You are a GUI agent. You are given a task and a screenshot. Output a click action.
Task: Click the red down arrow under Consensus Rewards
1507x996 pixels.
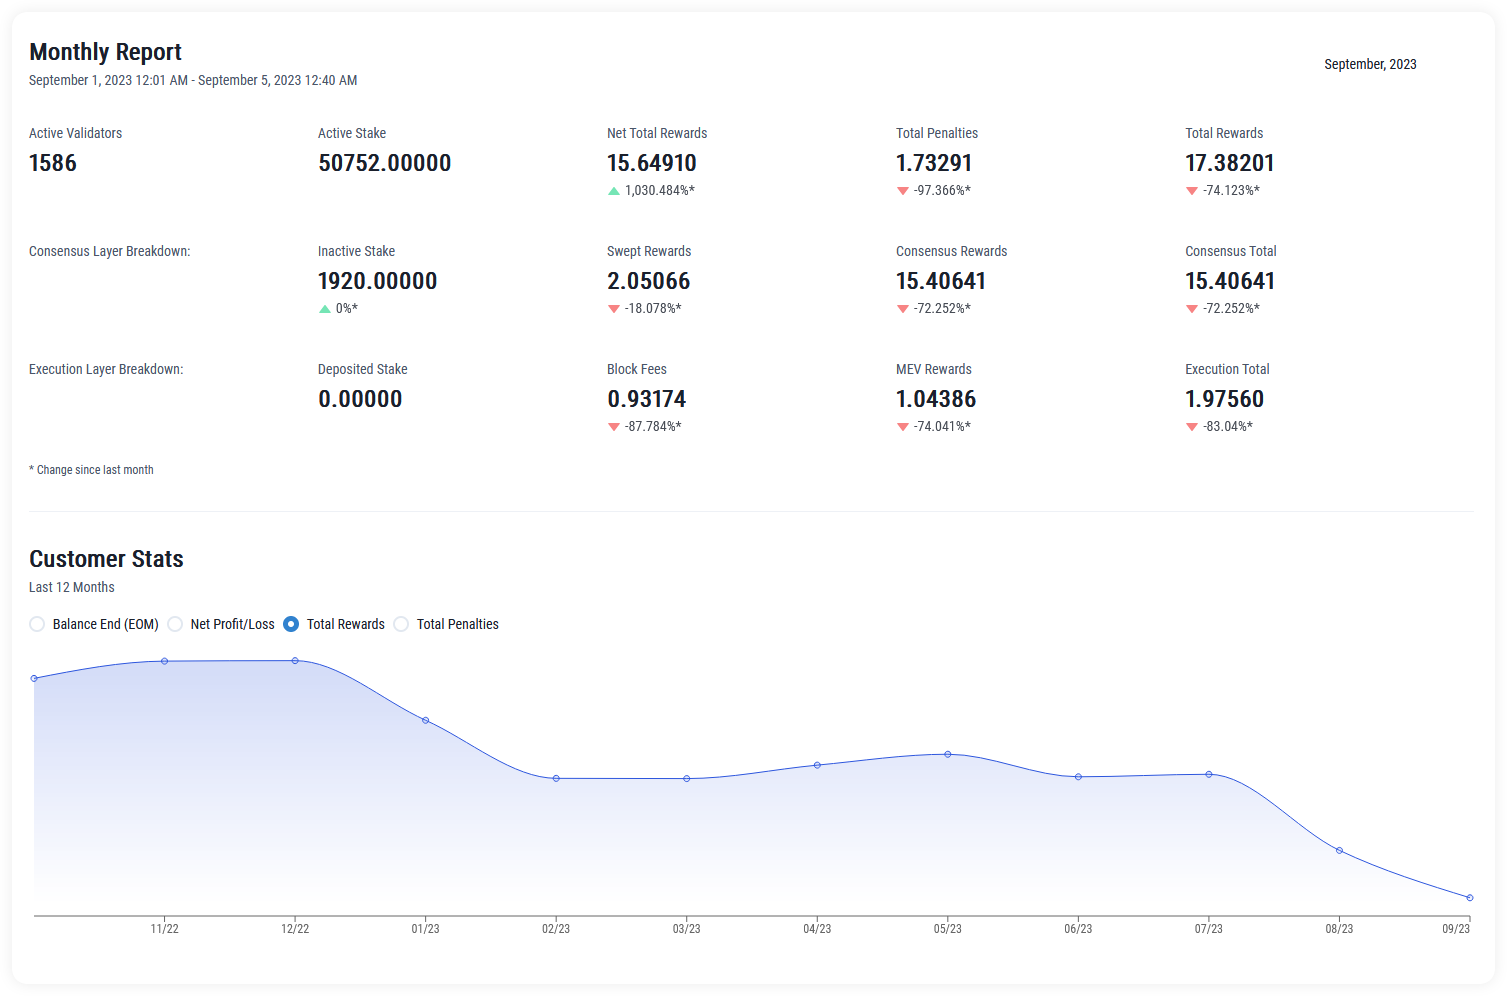[x=903, y=309]
